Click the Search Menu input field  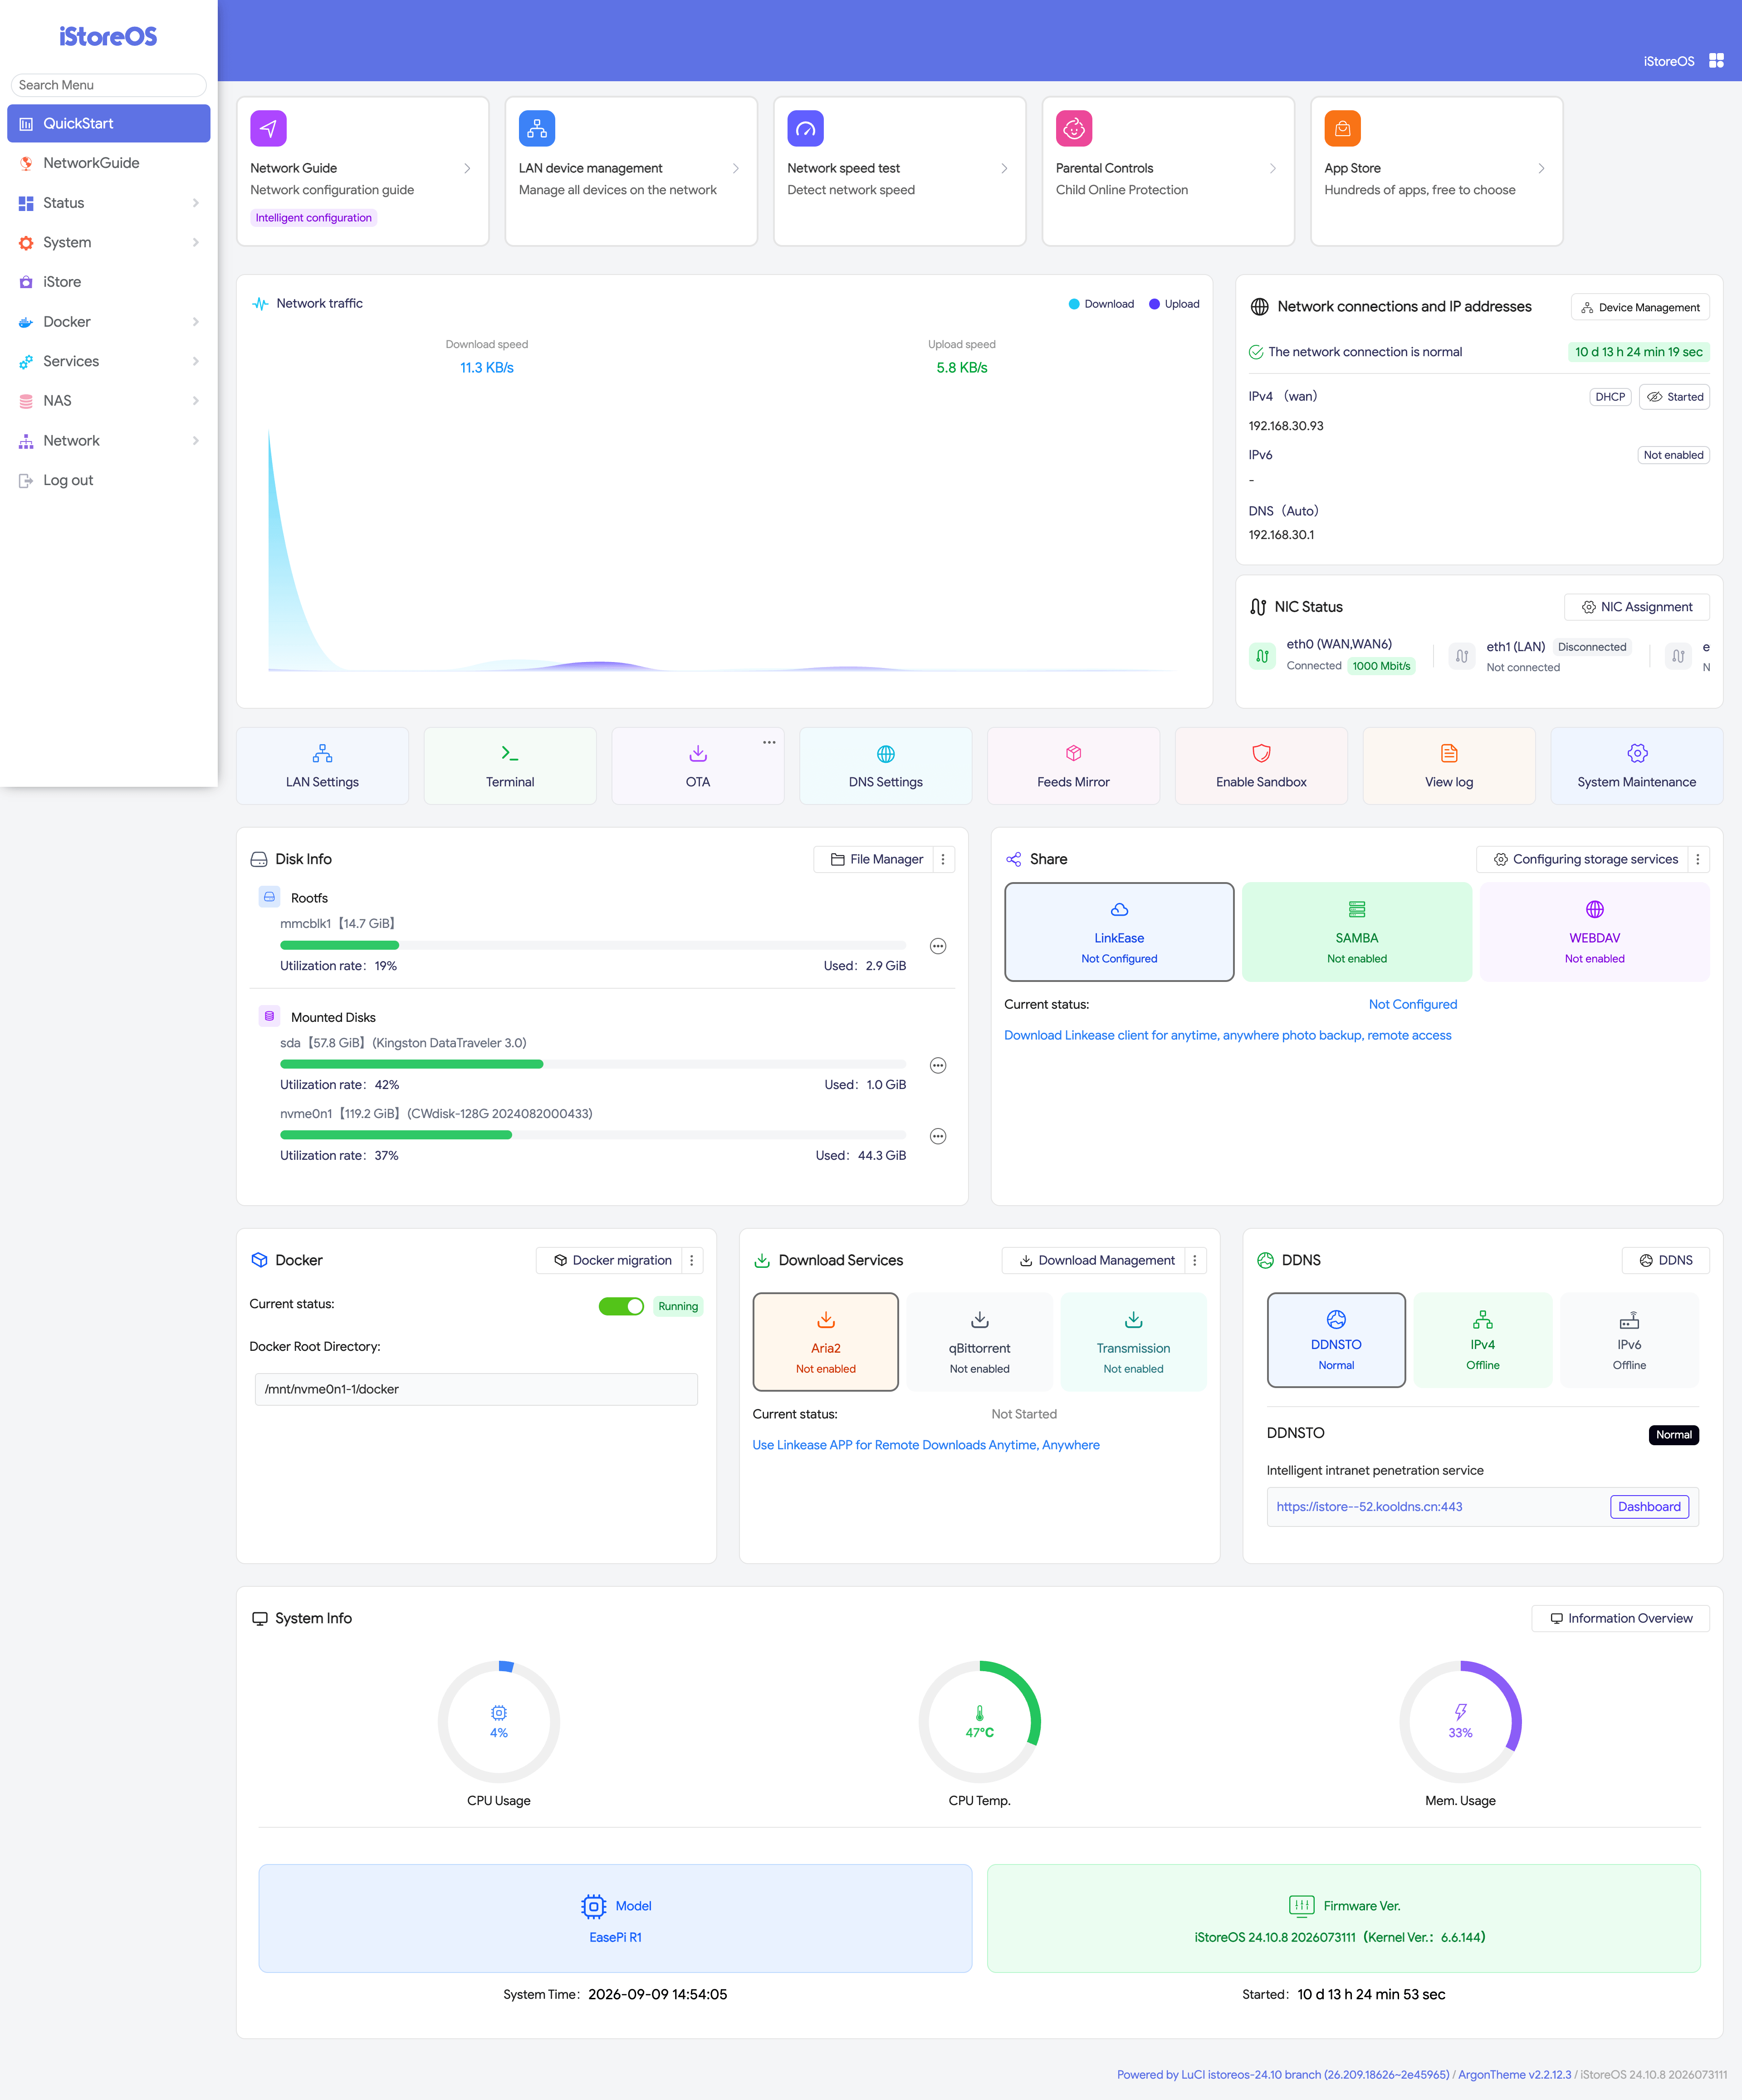click(x=109, y=85)
